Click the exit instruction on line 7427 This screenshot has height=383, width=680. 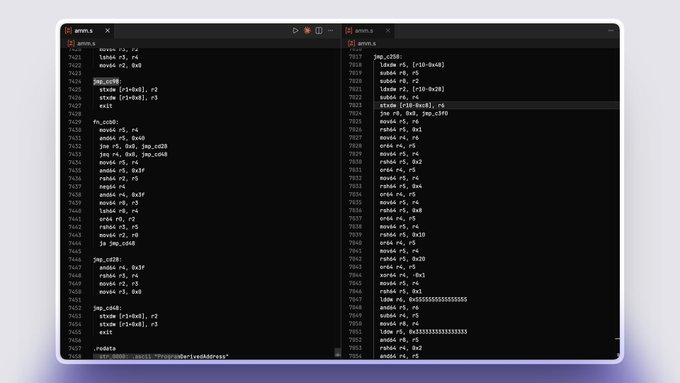pos(106,106)
